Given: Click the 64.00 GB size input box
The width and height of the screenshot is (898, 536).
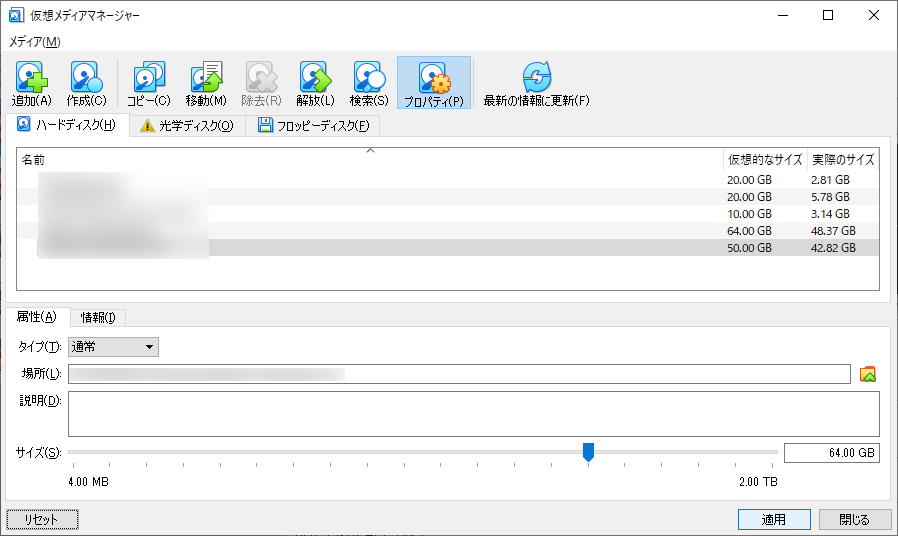Looking at the screenshot, I should tap(832, 453).
